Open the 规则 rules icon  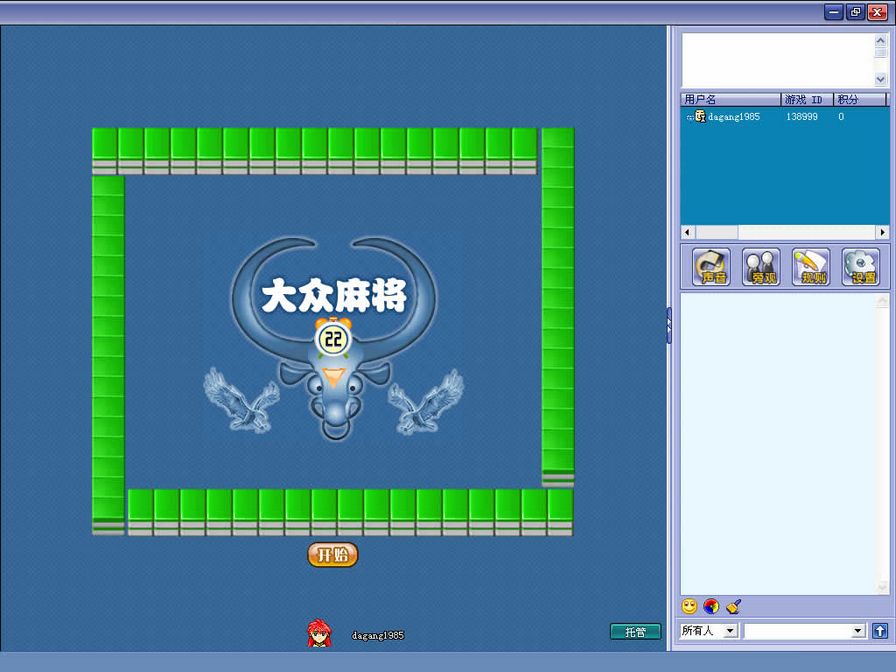[811, 267]
